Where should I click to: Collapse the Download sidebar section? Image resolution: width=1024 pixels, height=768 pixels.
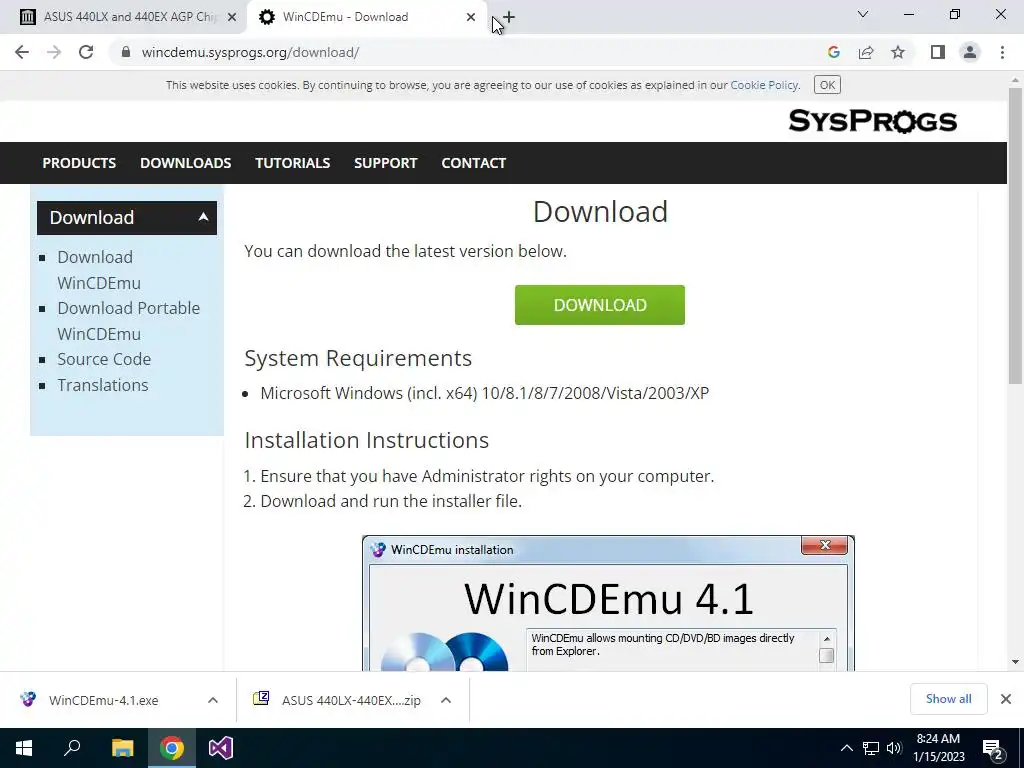pos(127,217)
